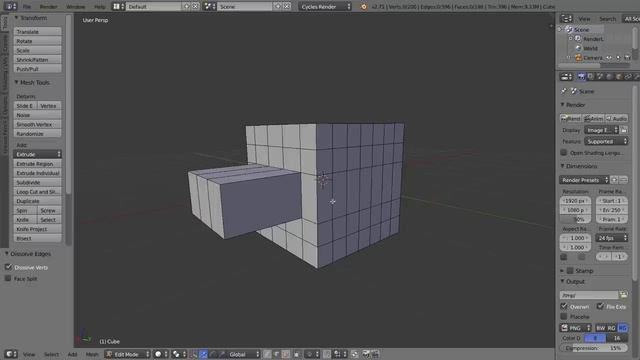Select the Object properties tab icon

pos(618,76)
